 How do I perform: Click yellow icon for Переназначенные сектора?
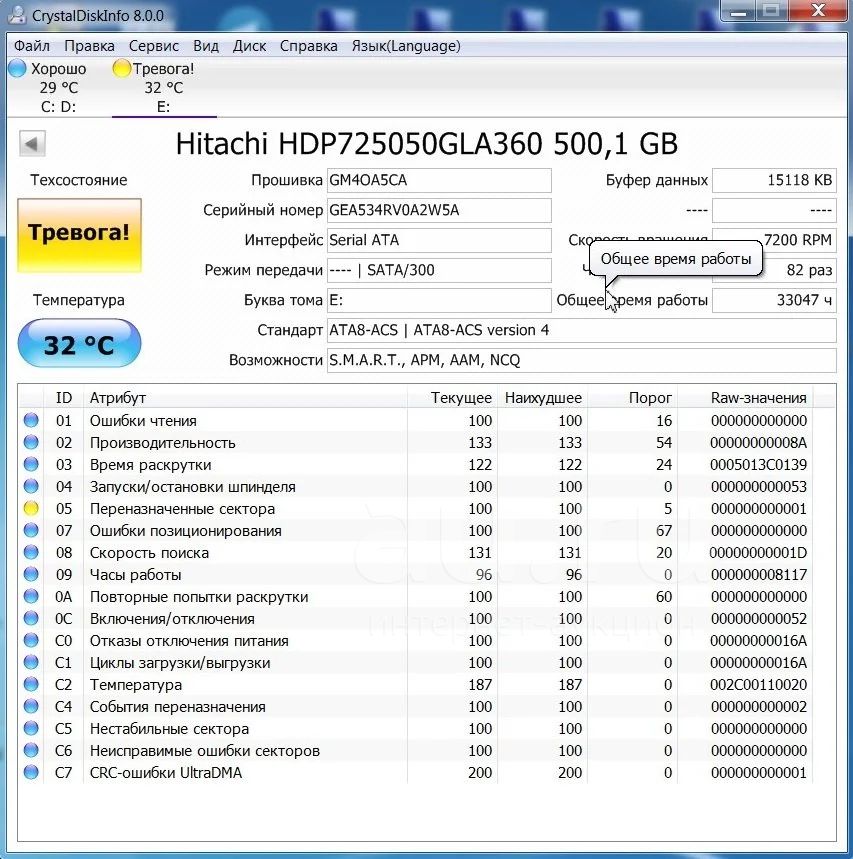31,508
